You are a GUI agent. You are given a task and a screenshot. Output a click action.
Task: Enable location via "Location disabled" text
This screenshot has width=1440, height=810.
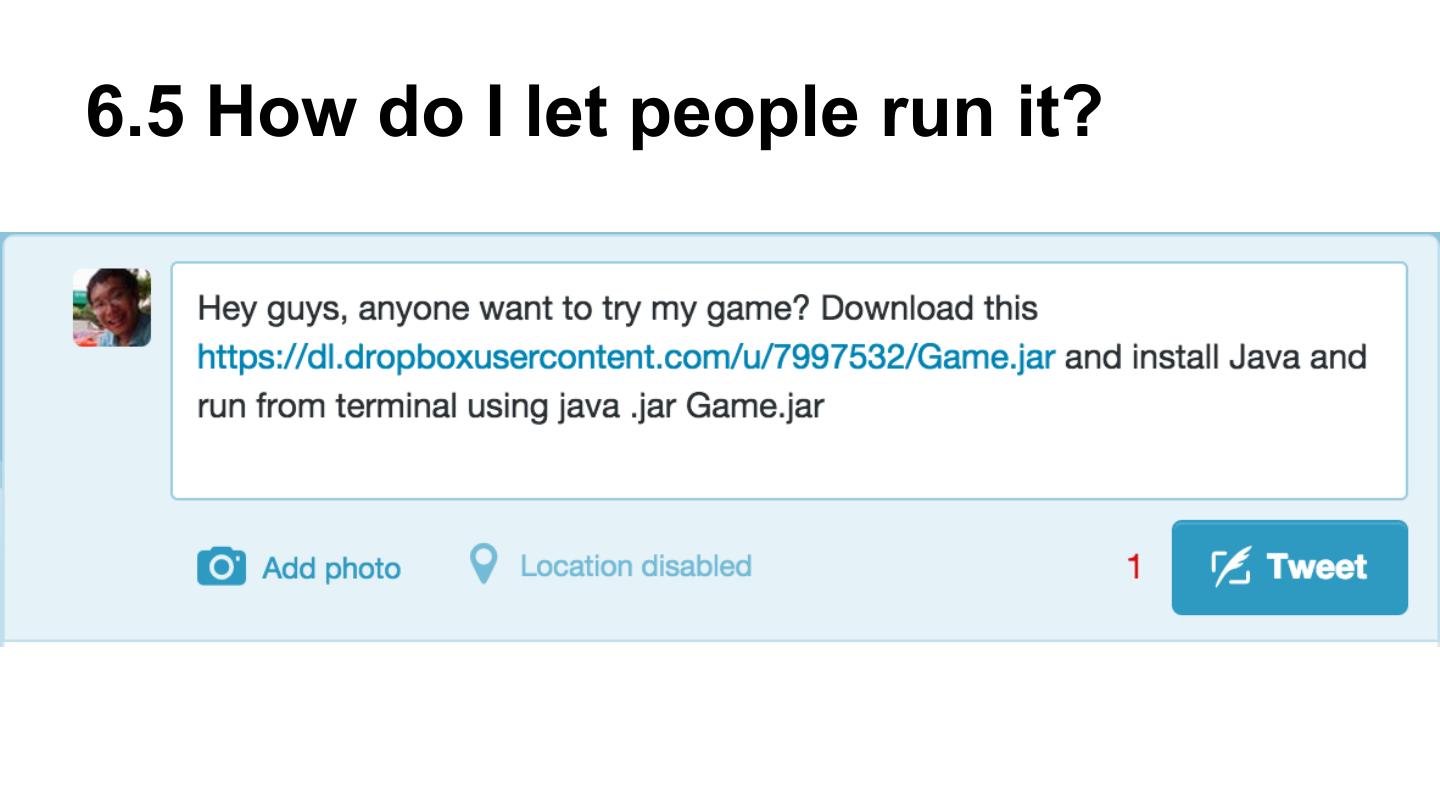[635, 566]
